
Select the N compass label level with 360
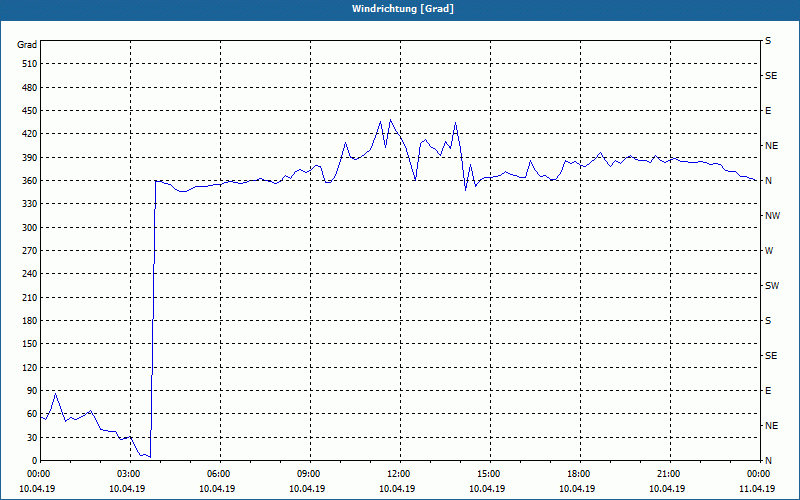pyautogui.click(x=768, y=181)
